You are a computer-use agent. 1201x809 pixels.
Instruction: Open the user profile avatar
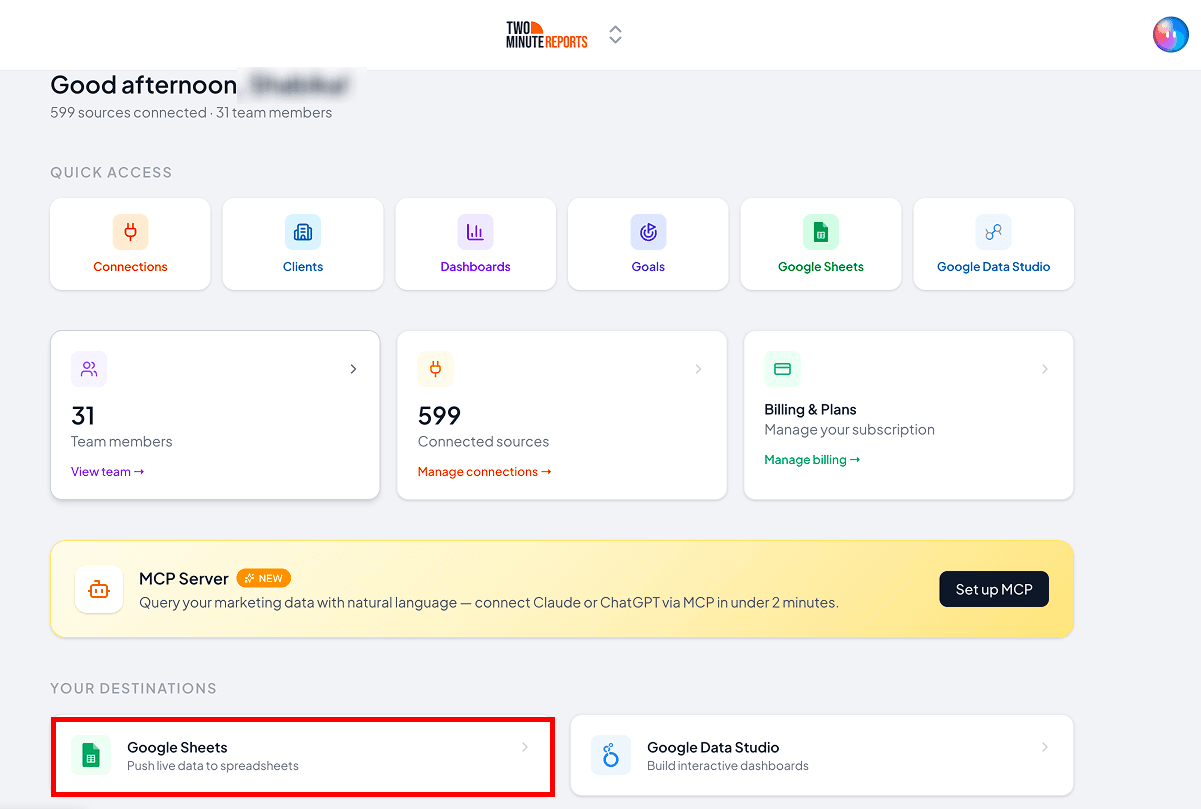[1171, 35]
